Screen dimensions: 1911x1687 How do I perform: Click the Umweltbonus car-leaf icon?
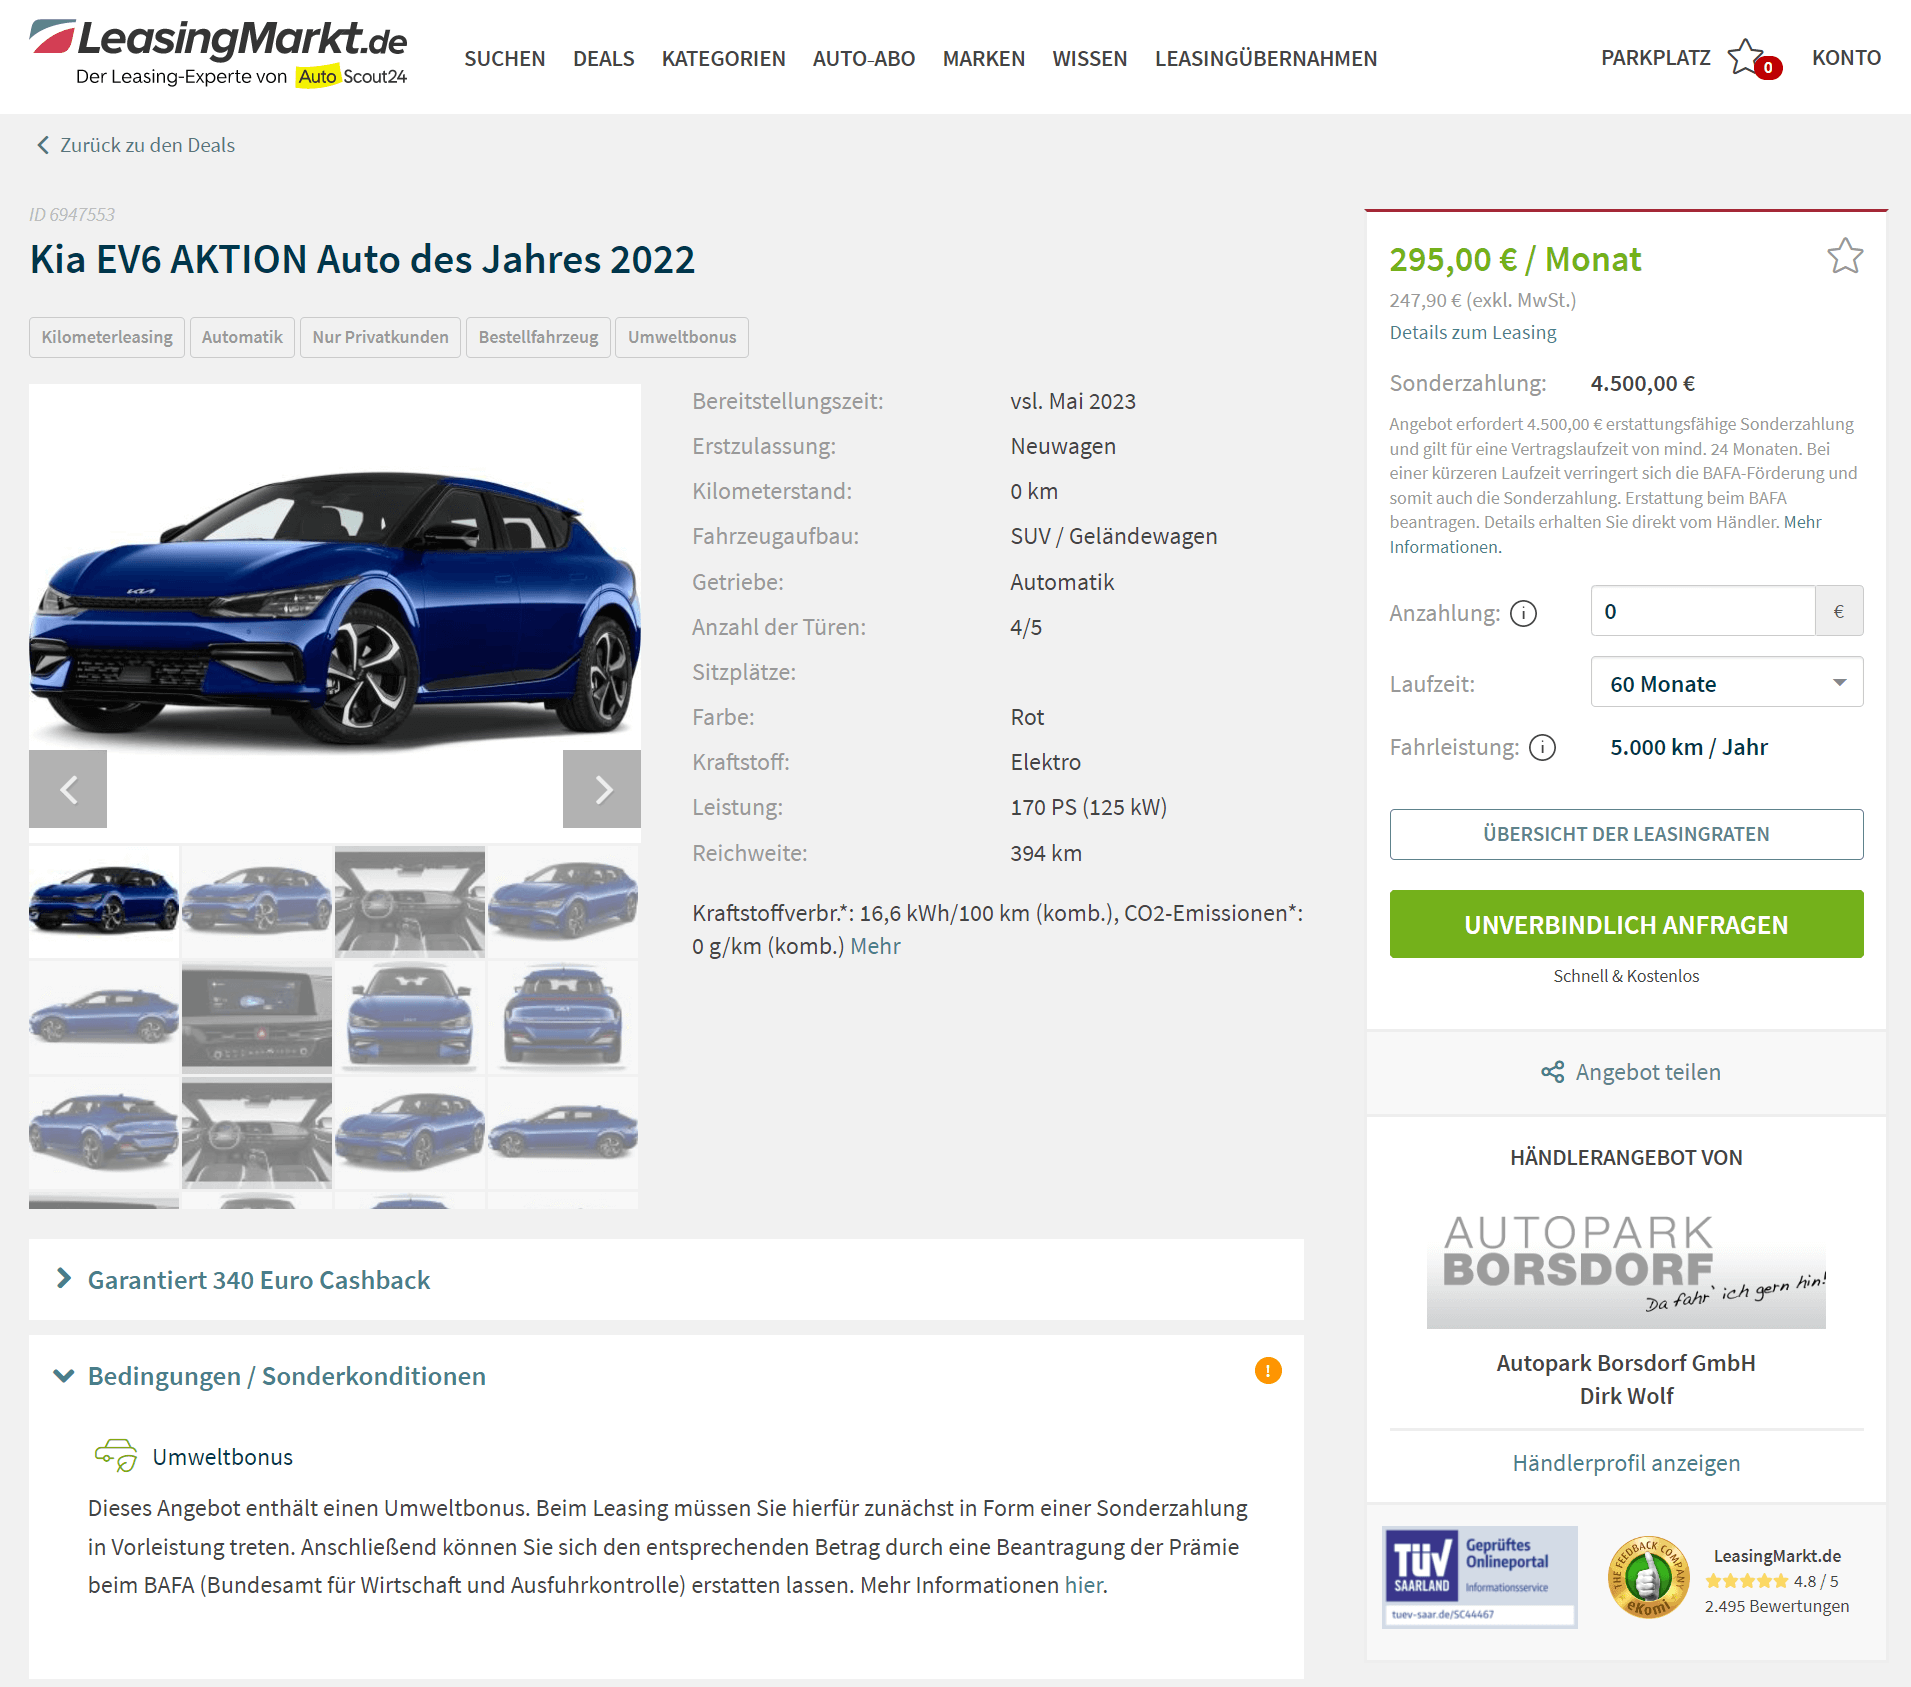pos(116,1455)
